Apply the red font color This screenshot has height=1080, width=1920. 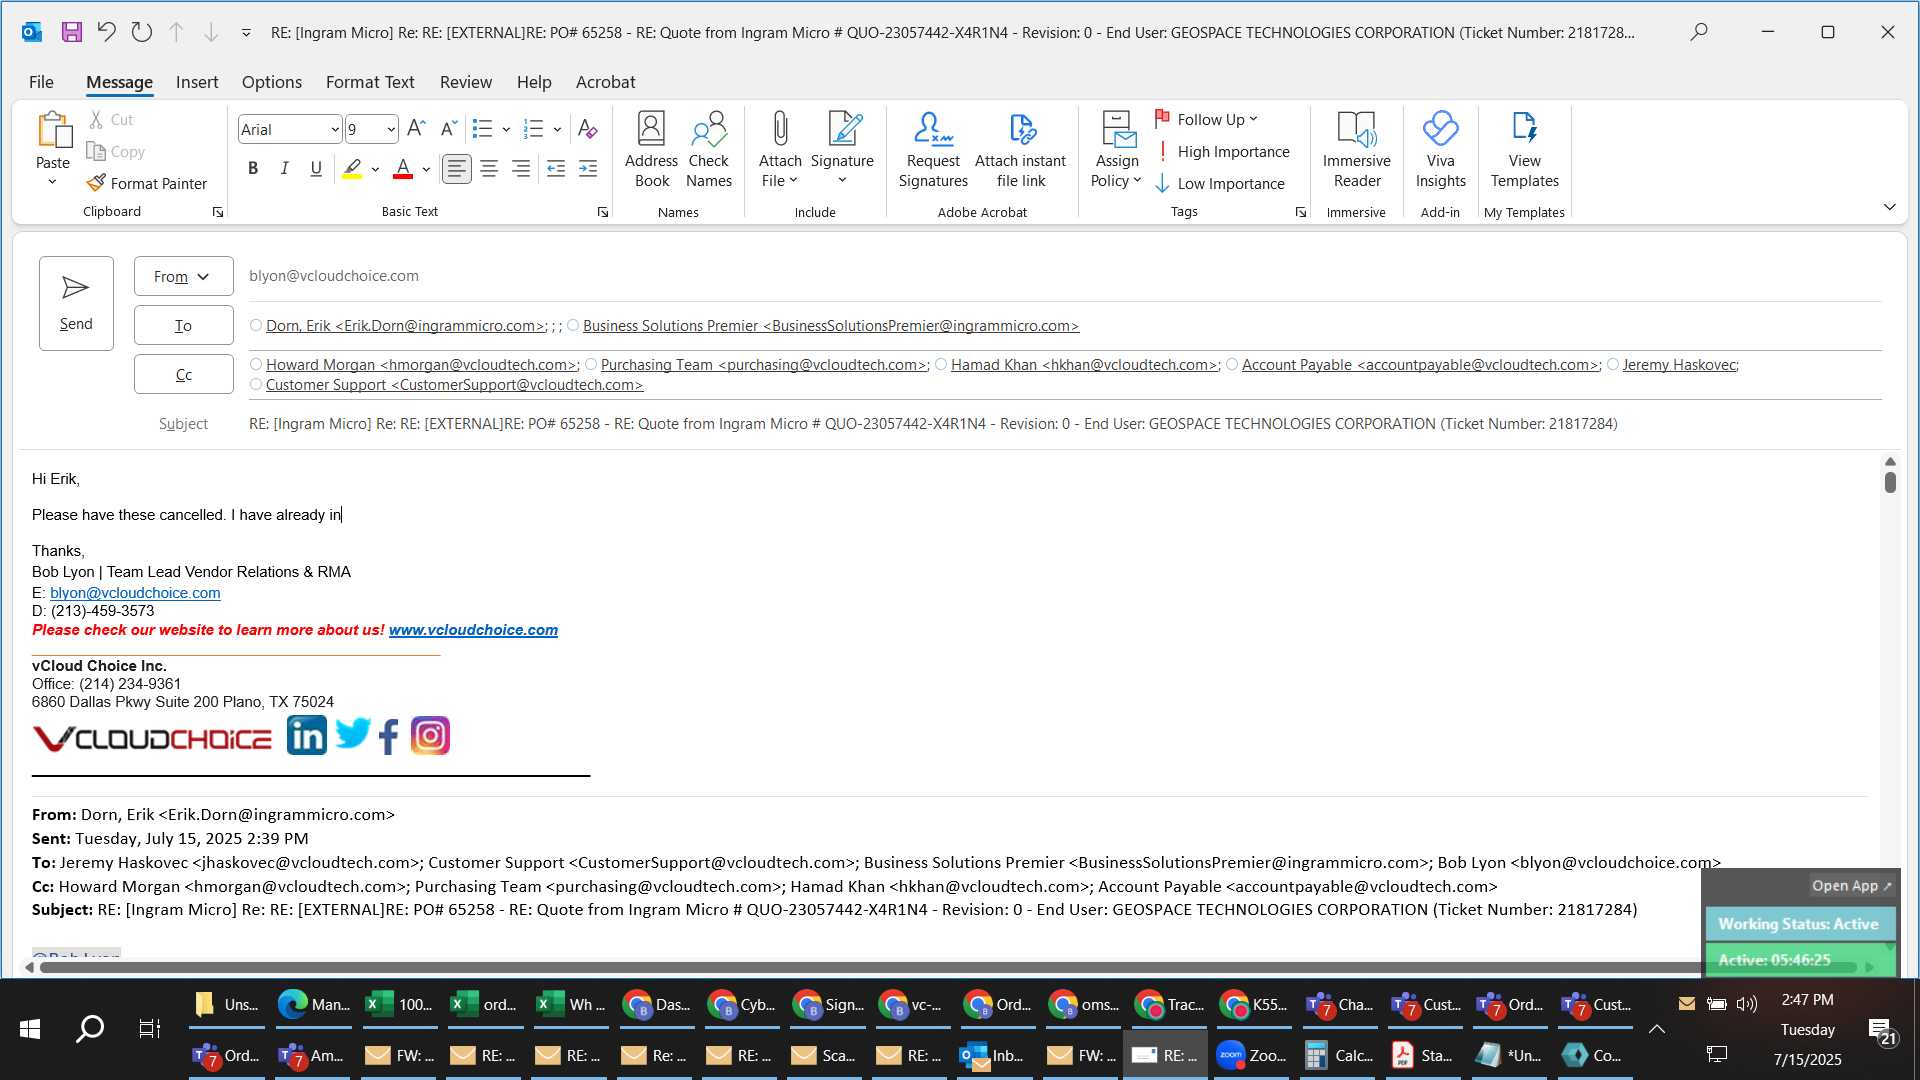[402, 169]
